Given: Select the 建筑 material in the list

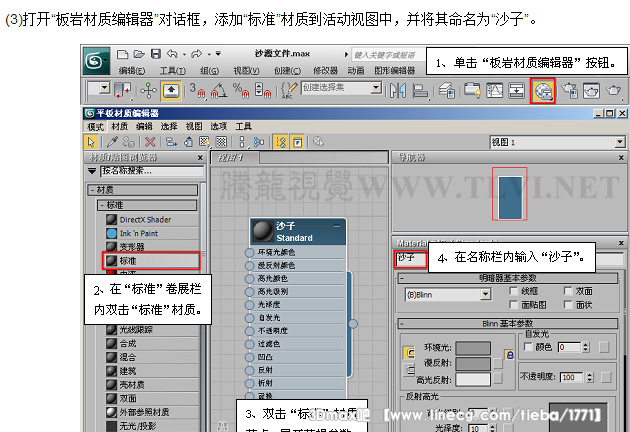Looking at the screenshot, I should coord(152,371).
